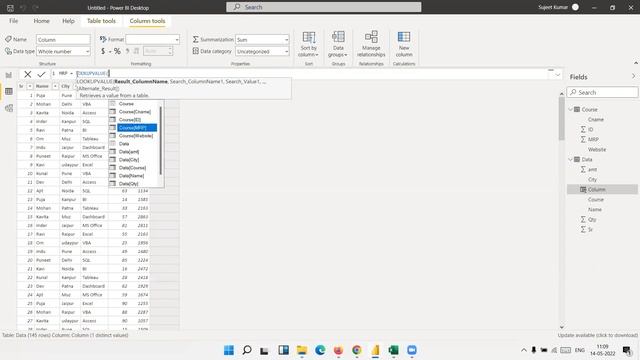Select the amt field under Data
640x360 pixels.
pyautogui.click(x=592, y=169)
